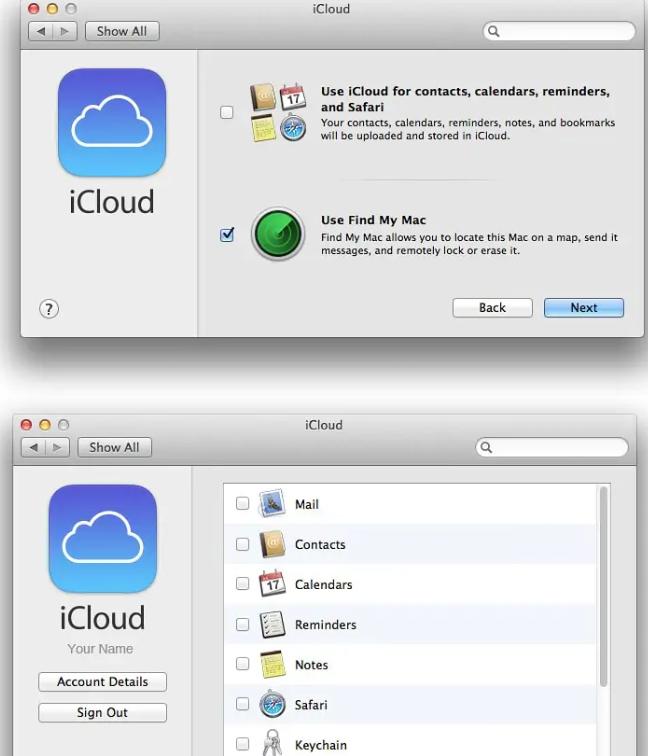Click the Keychain keys icon
The width and height of the screenshot is (648, 756).
(x=272, y=742)
